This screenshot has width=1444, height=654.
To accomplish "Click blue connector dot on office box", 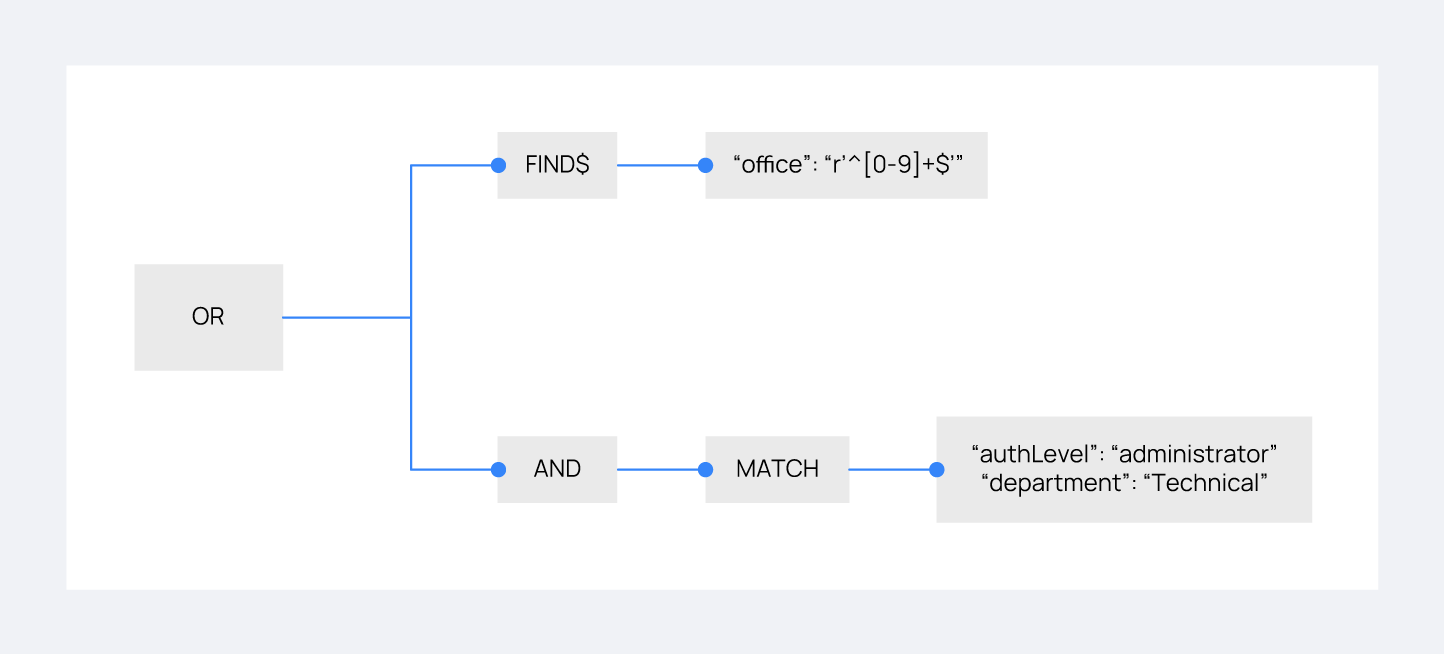I will 706,165.
